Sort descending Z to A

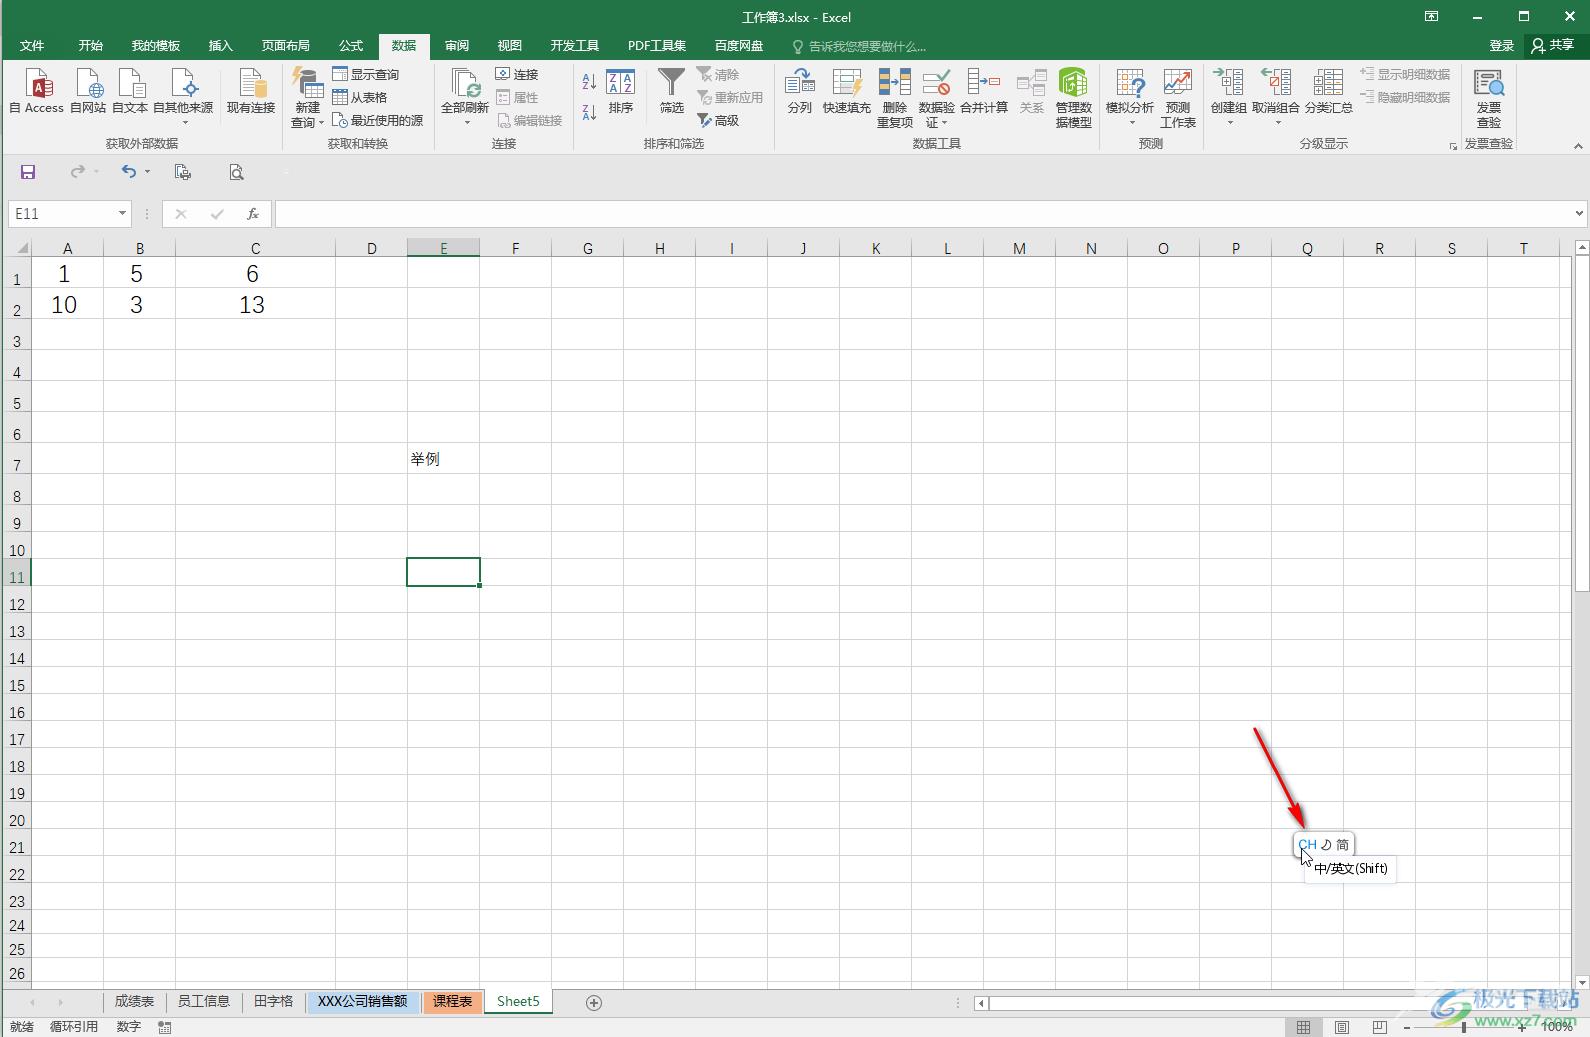pos(589,112)
